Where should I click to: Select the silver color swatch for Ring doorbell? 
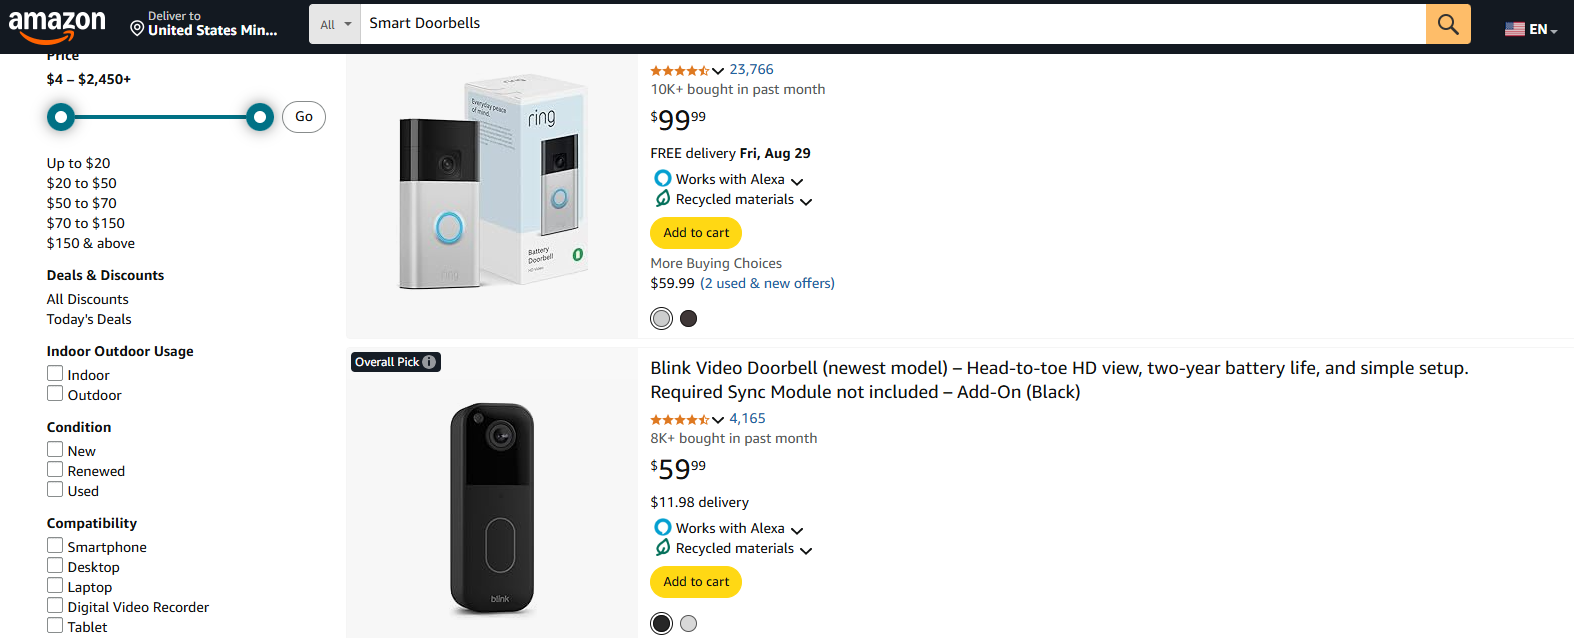(661, 318)
